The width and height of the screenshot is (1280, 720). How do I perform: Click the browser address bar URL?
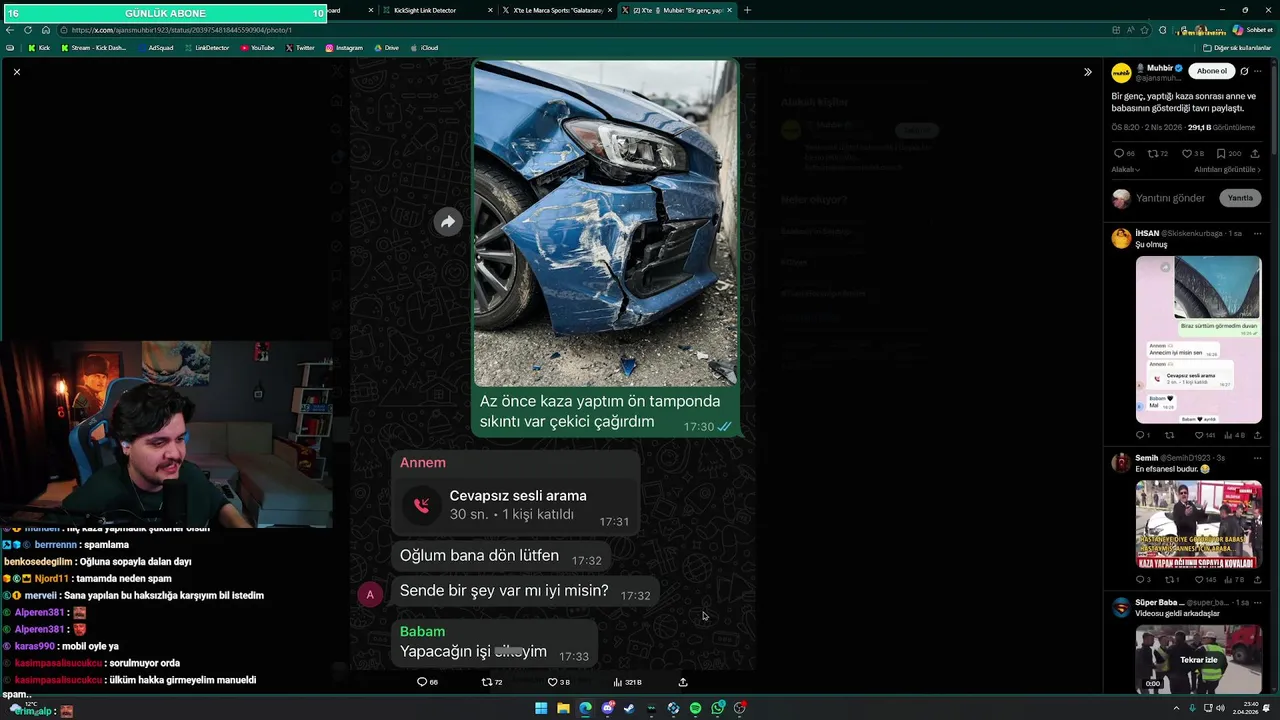tap(182, 30)
